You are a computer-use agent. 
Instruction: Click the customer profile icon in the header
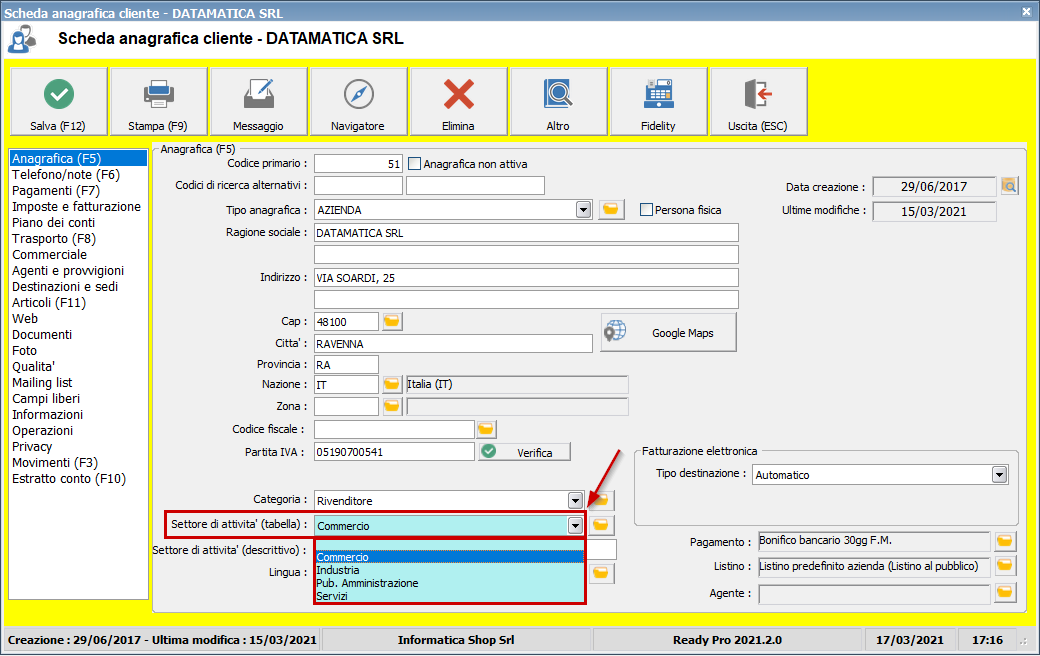coord(21,39)
